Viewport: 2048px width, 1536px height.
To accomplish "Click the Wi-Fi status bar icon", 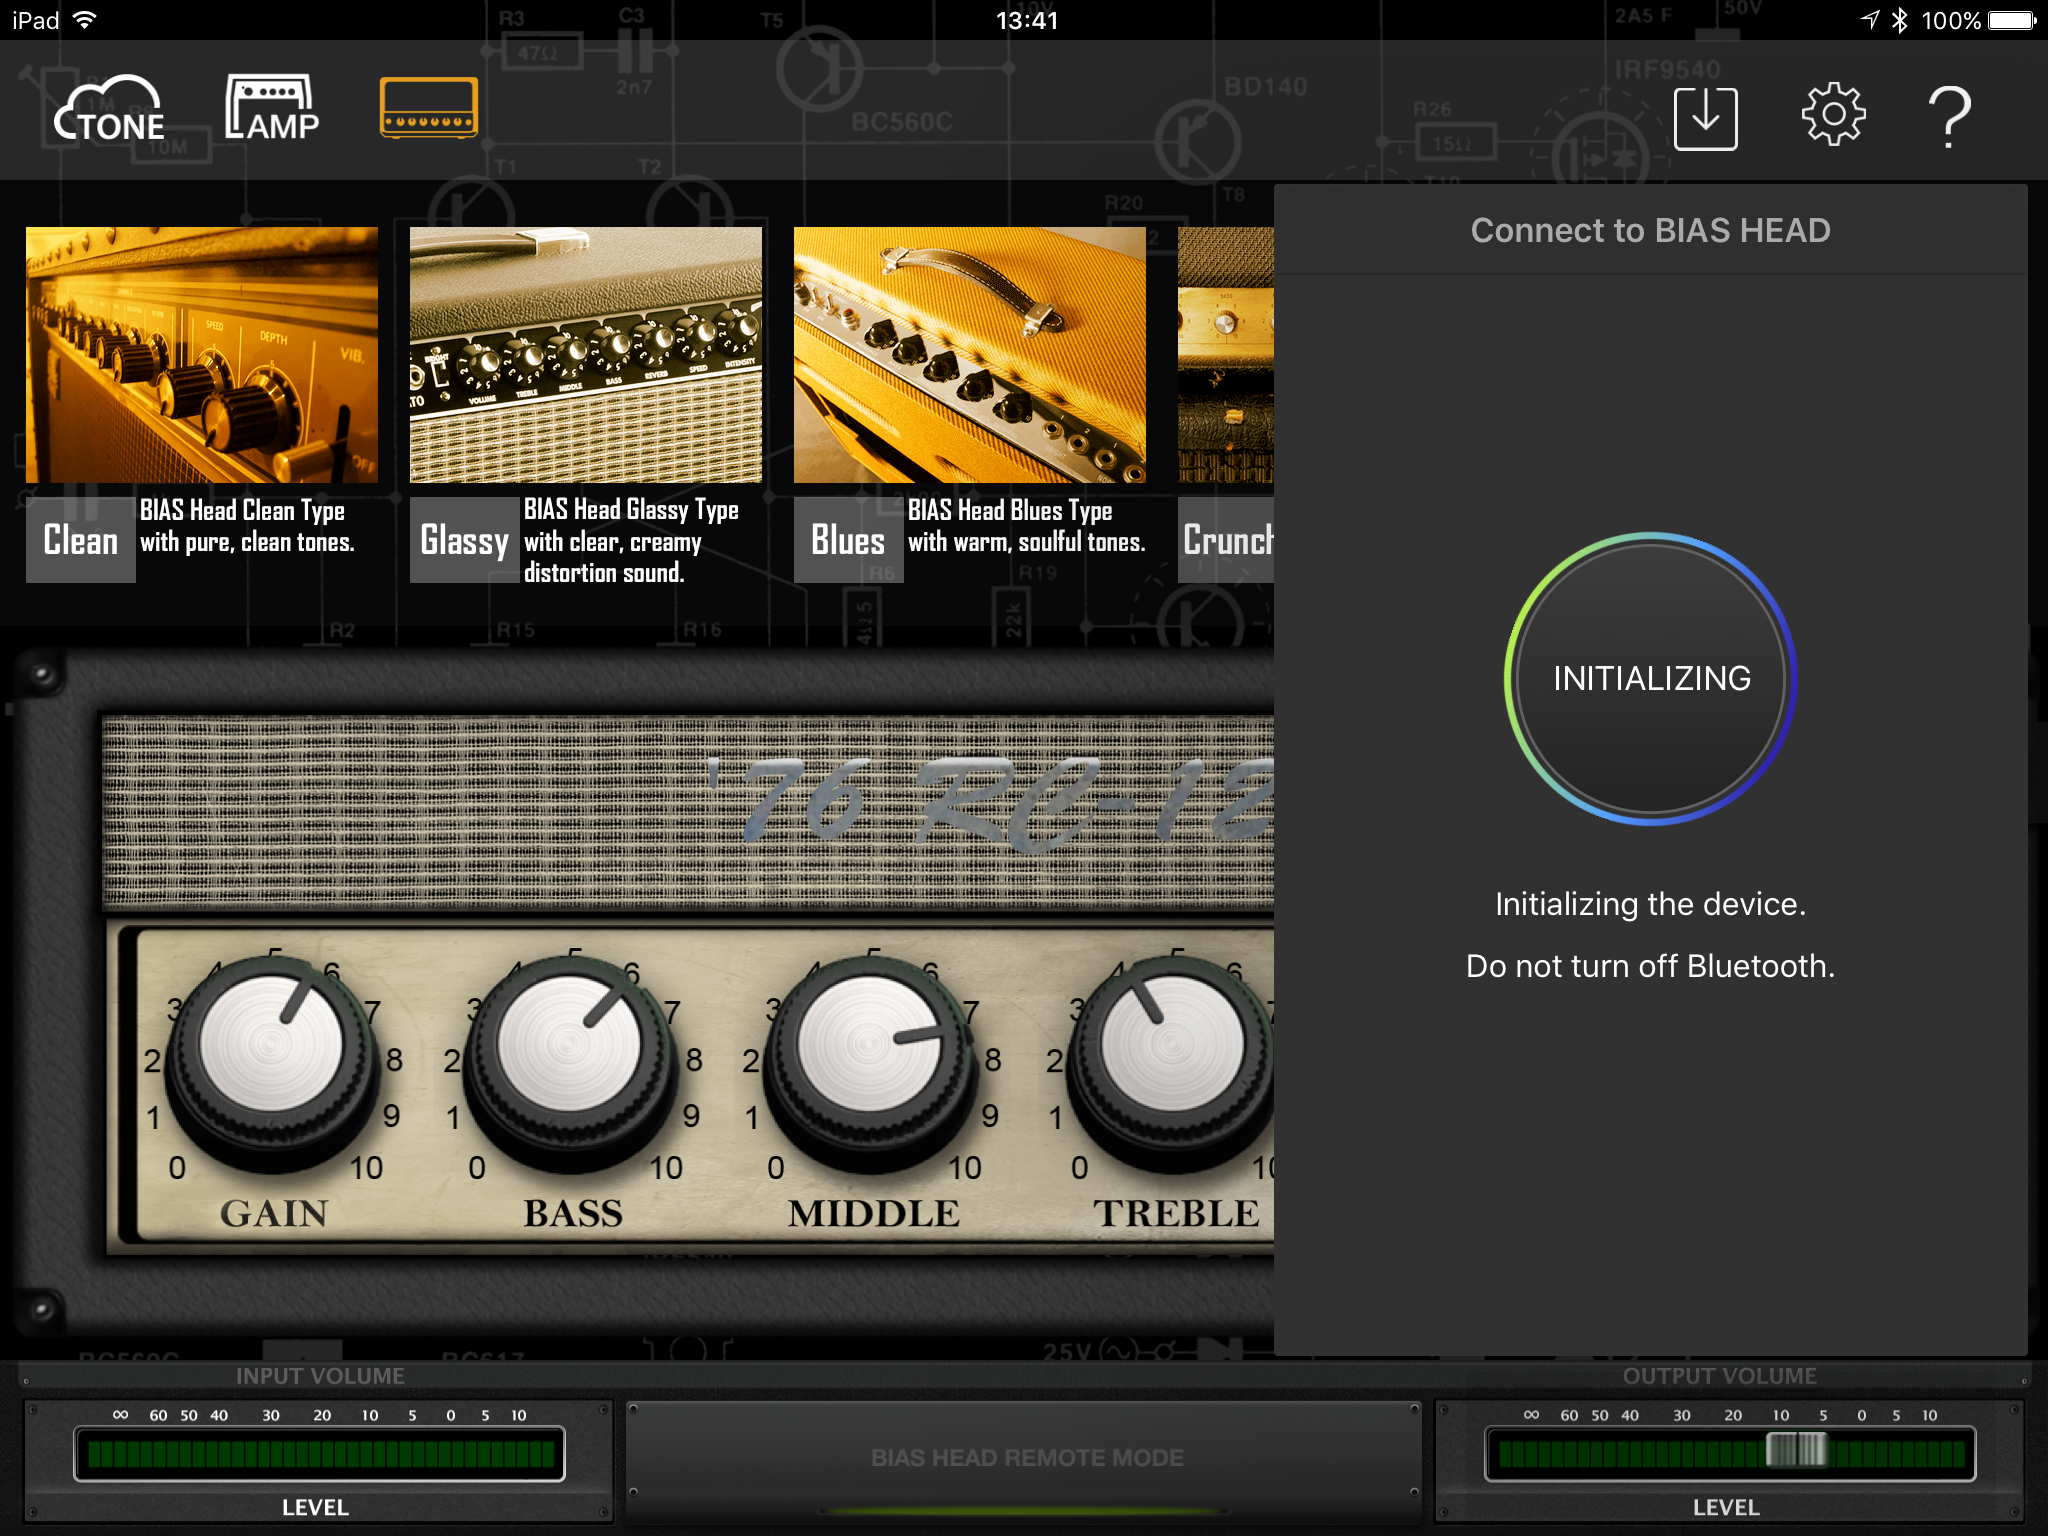I will tap(85, 20).
